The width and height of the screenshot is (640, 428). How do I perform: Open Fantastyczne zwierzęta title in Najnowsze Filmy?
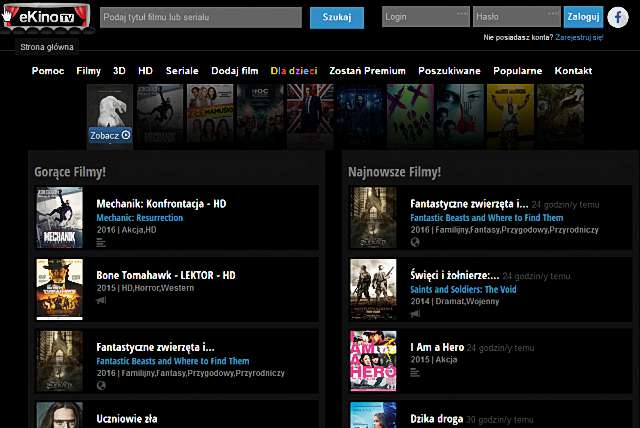coord(469,204)
